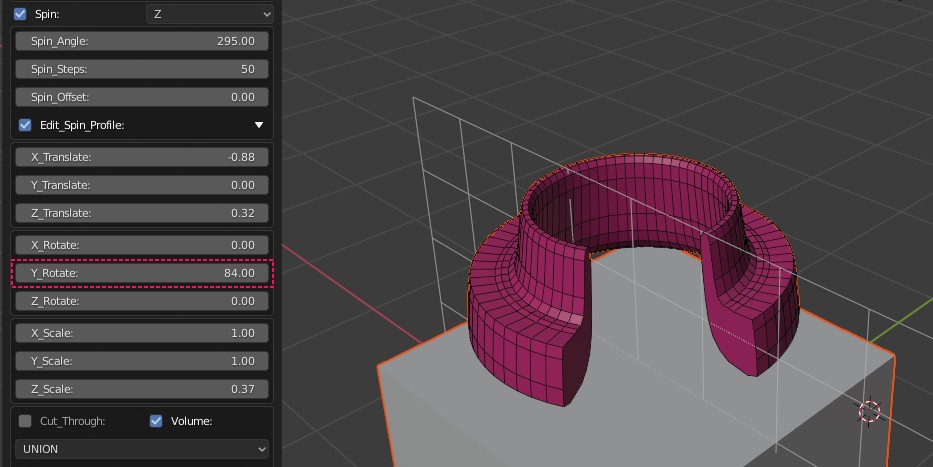Toggle the Spin checkbox

20,14
